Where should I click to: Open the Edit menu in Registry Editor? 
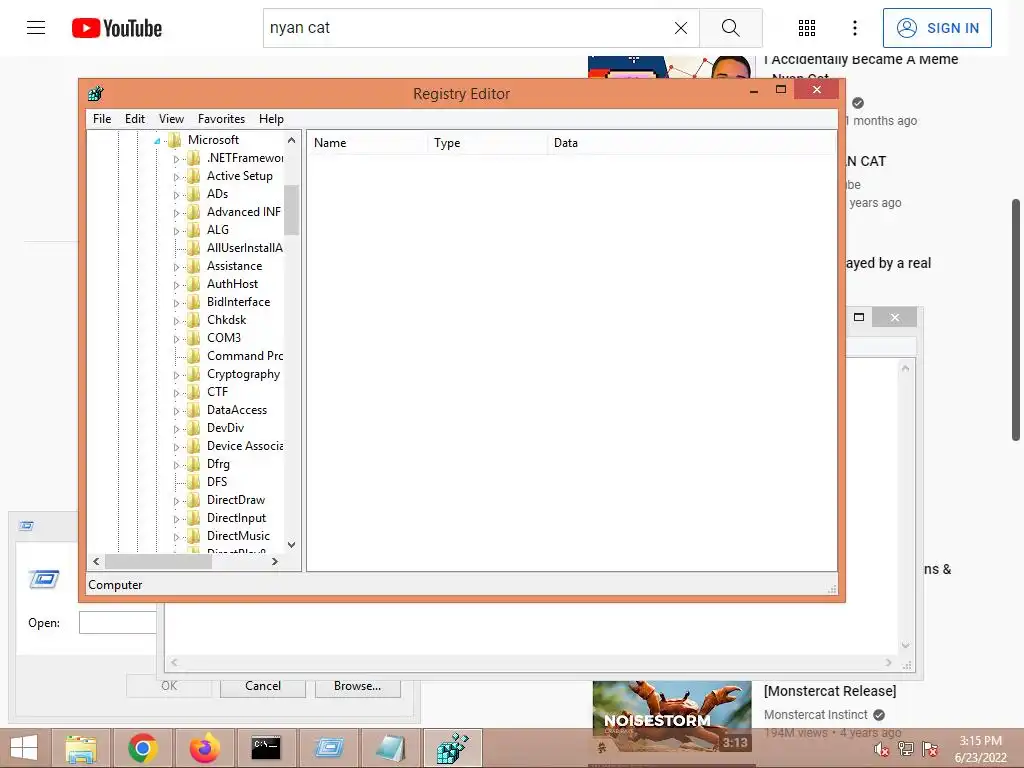click(135, 119)
